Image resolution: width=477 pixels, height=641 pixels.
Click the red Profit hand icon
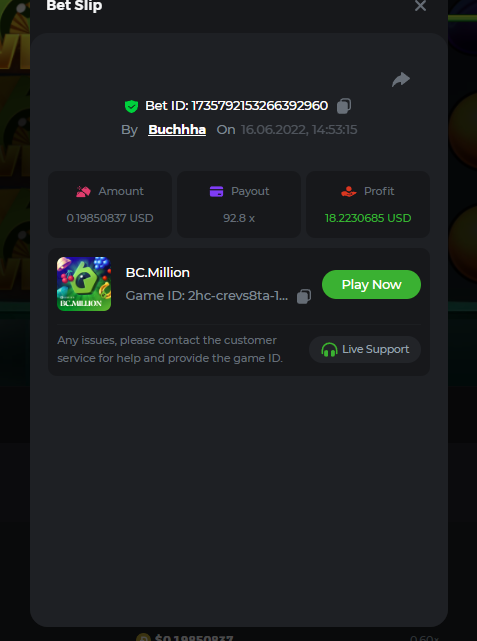click(x=349, y=191)
